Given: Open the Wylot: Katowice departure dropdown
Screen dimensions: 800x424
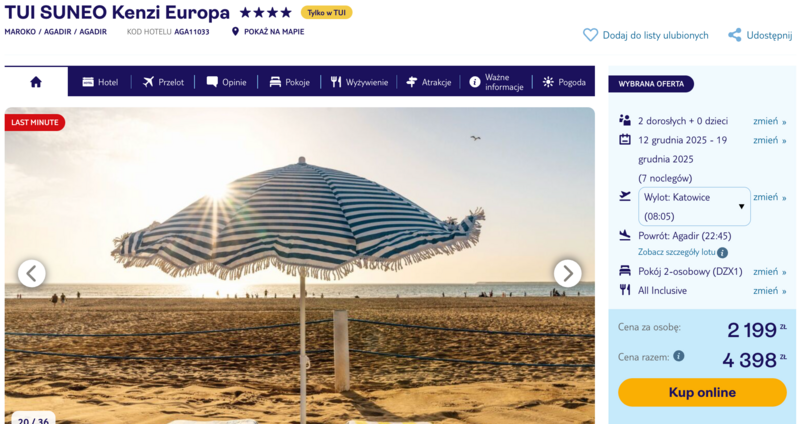Looking at the screenshot, I should click(x=694, y=207).
